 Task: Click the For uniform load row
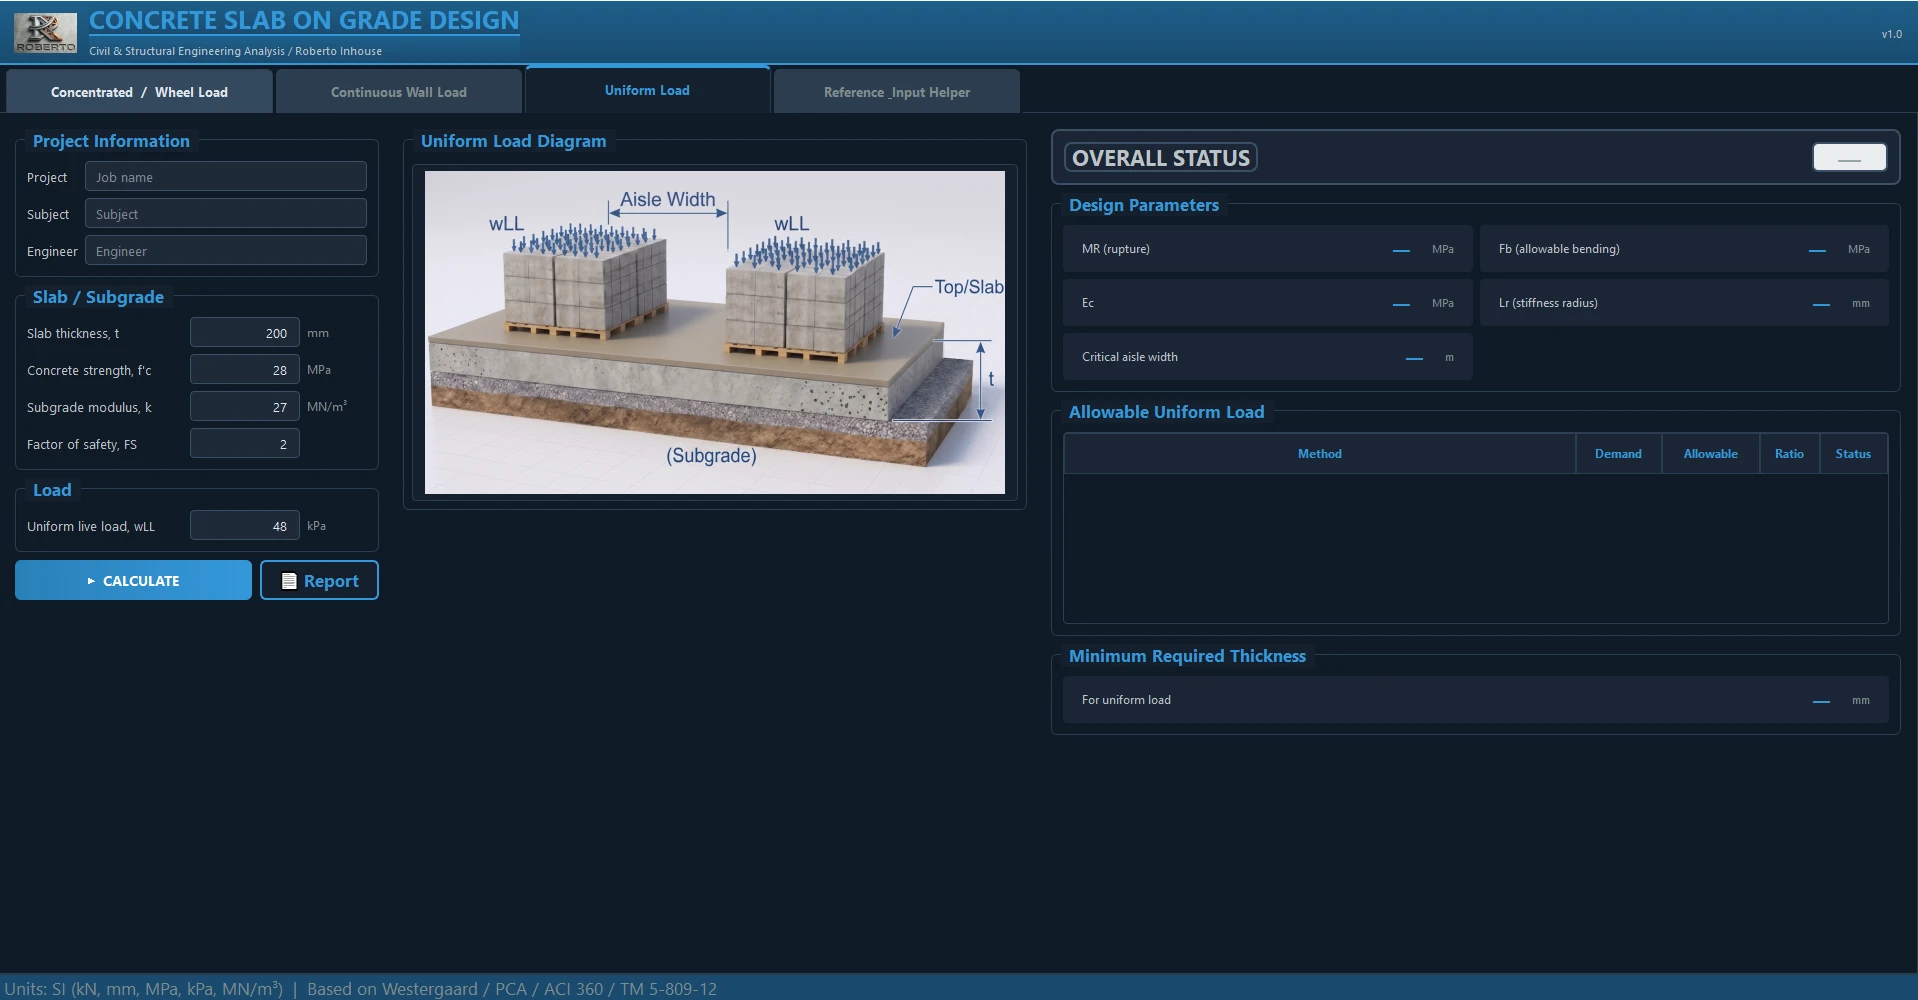click(x=1475, y=700)
